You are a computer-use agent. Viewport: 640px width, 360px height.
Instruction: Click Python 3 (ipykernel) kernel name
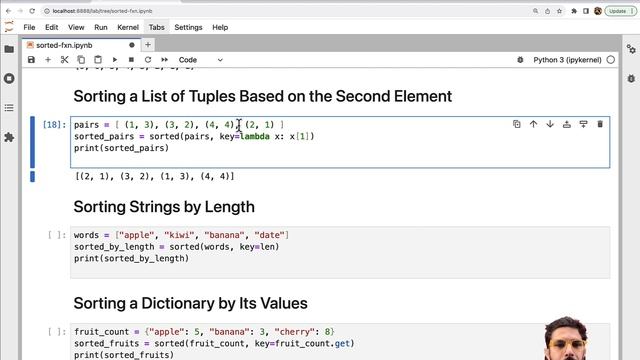point(567,60)
